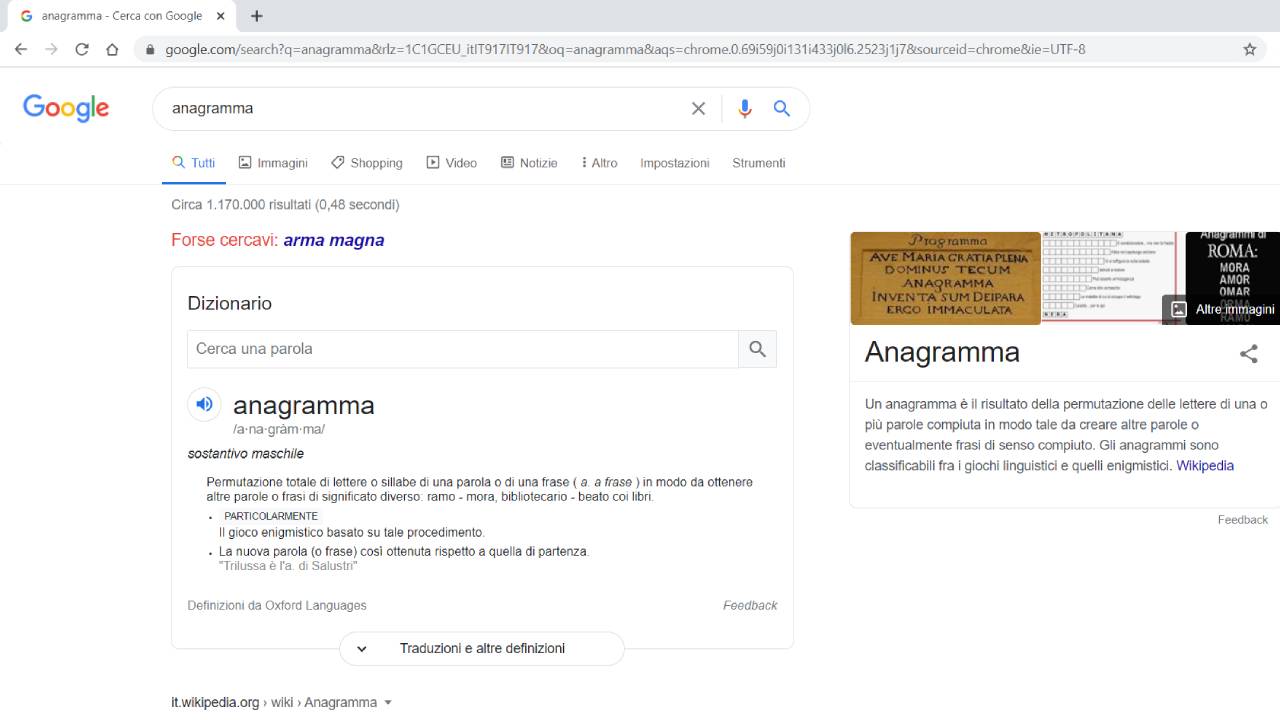This screenshot has width=1280, height=720.
Task: Play pronunciation of anagramma speaker icon
Action: (x=204, y=404)
